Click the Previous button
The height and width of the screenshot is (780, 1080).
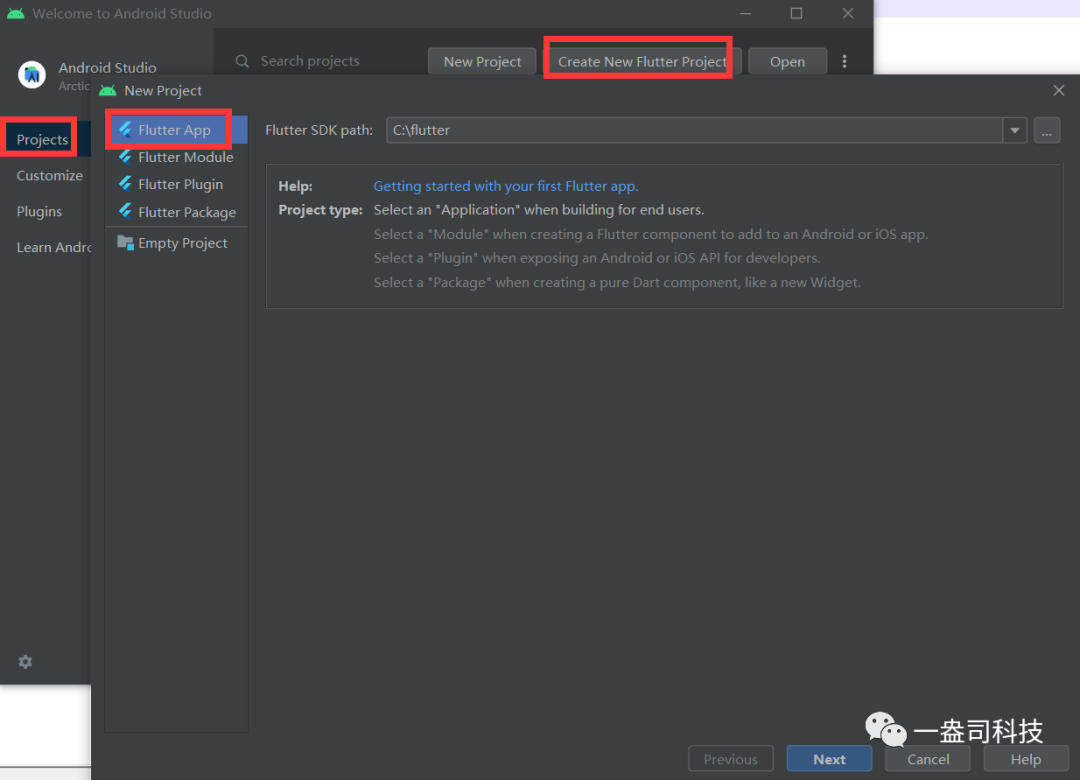pos(731,759)
